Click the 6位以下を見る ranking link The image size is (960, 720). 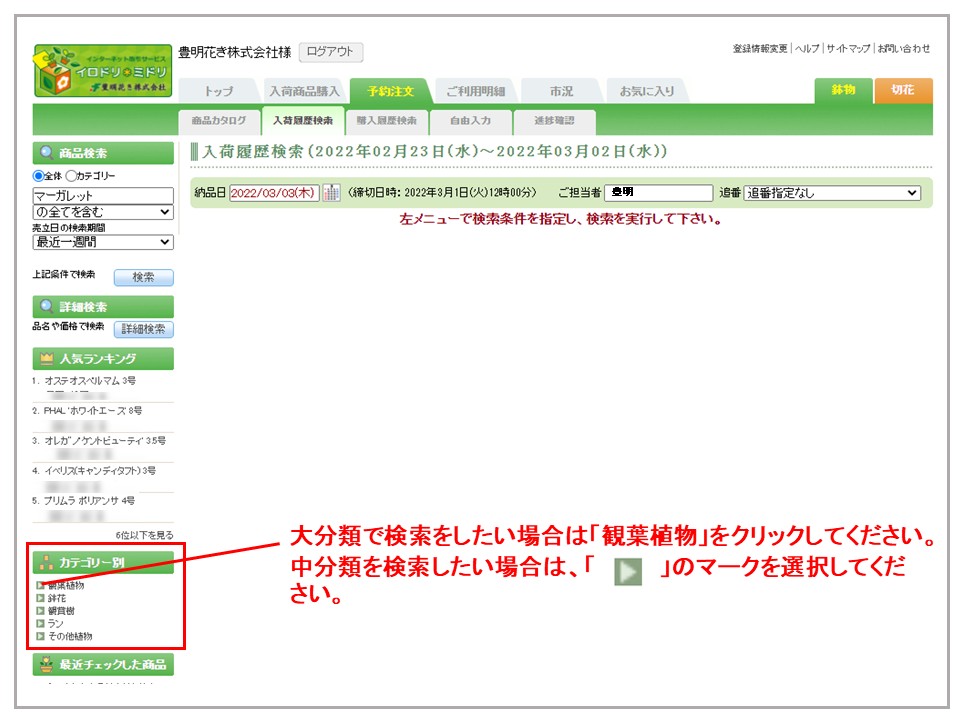click(x=144, y=535)
